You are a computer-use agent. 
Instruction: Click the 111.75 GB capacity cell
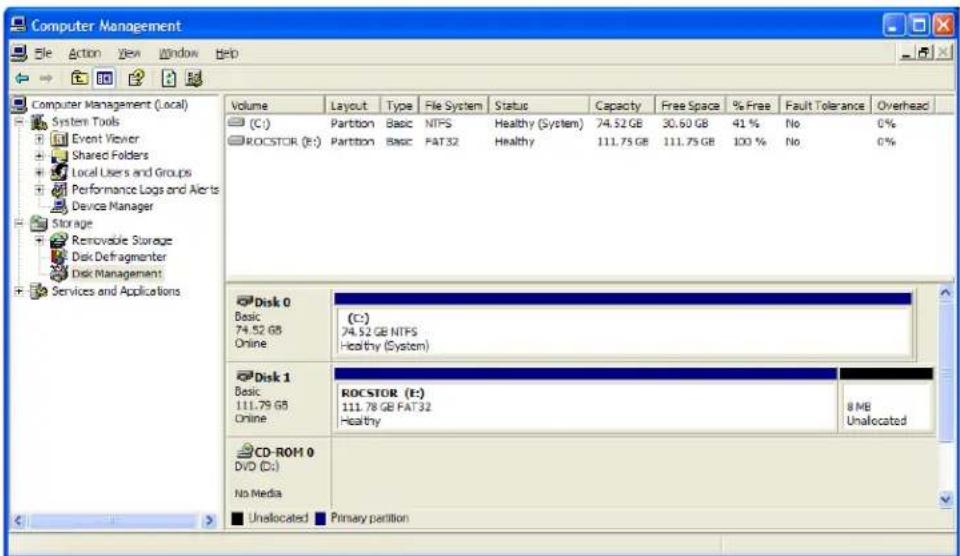click(x=622, y=141)
